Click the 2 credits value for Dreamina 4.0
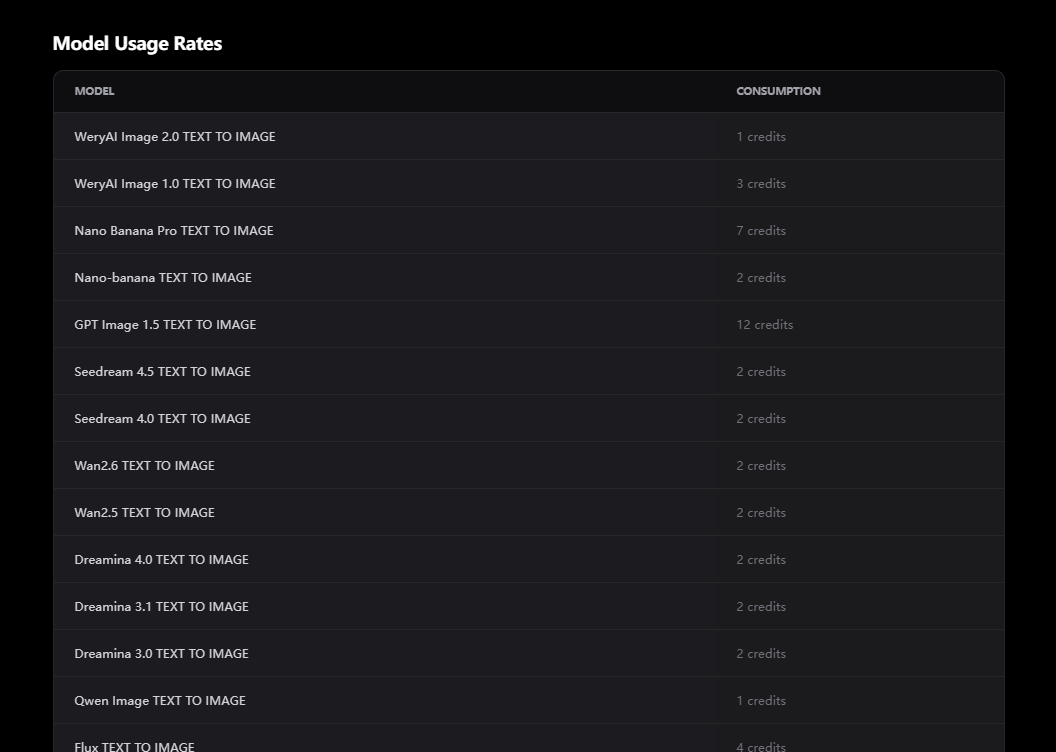The width and height of the screenshot is (1056, 752). click(x=761, y=559)
